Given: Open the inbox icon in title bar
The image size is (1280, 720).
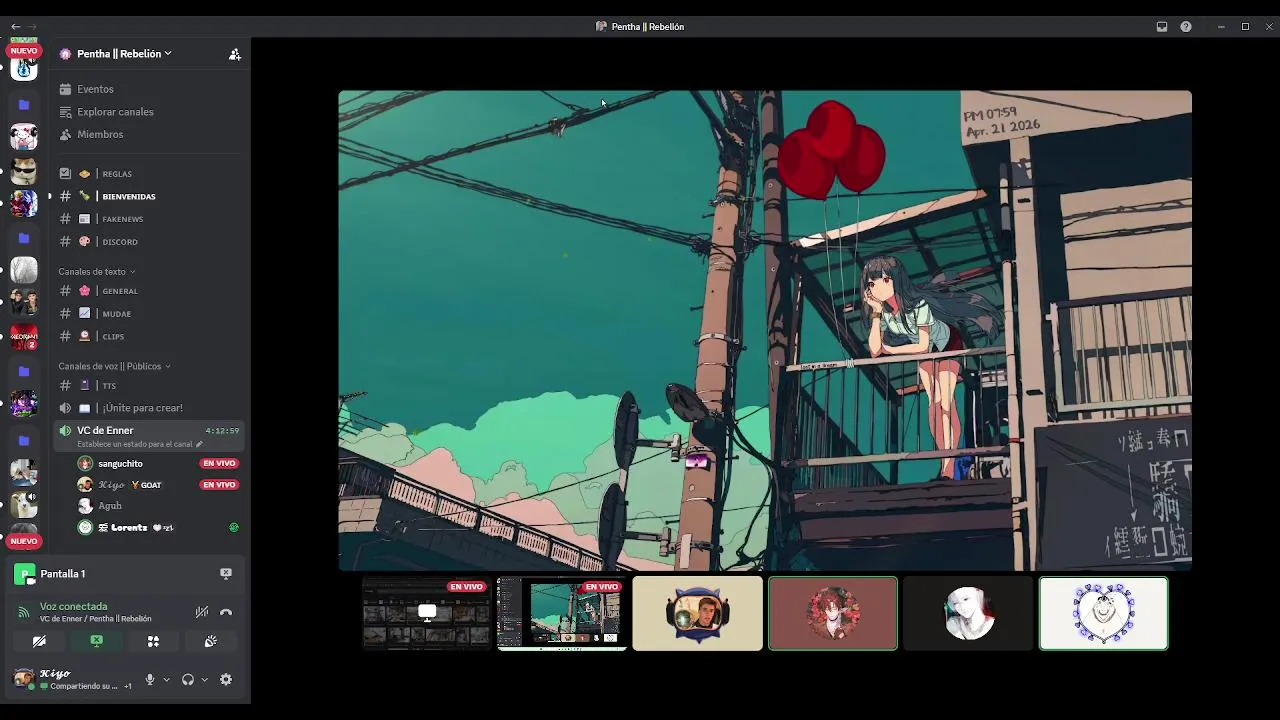Looking at the screenshot, I should pos(1162,27).
